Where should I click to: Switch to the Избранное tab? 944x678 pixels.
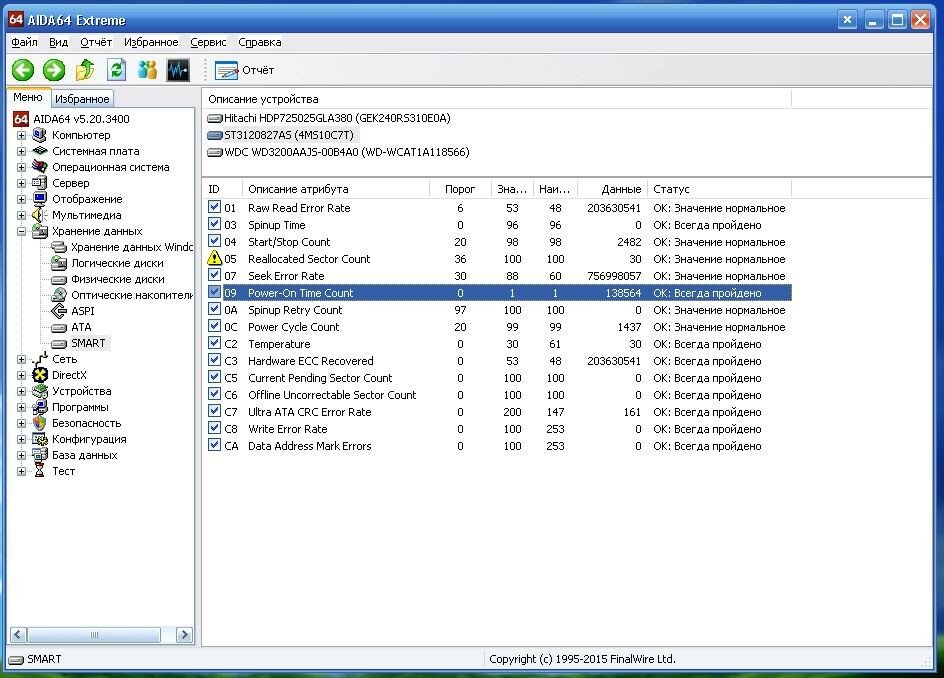82,99
